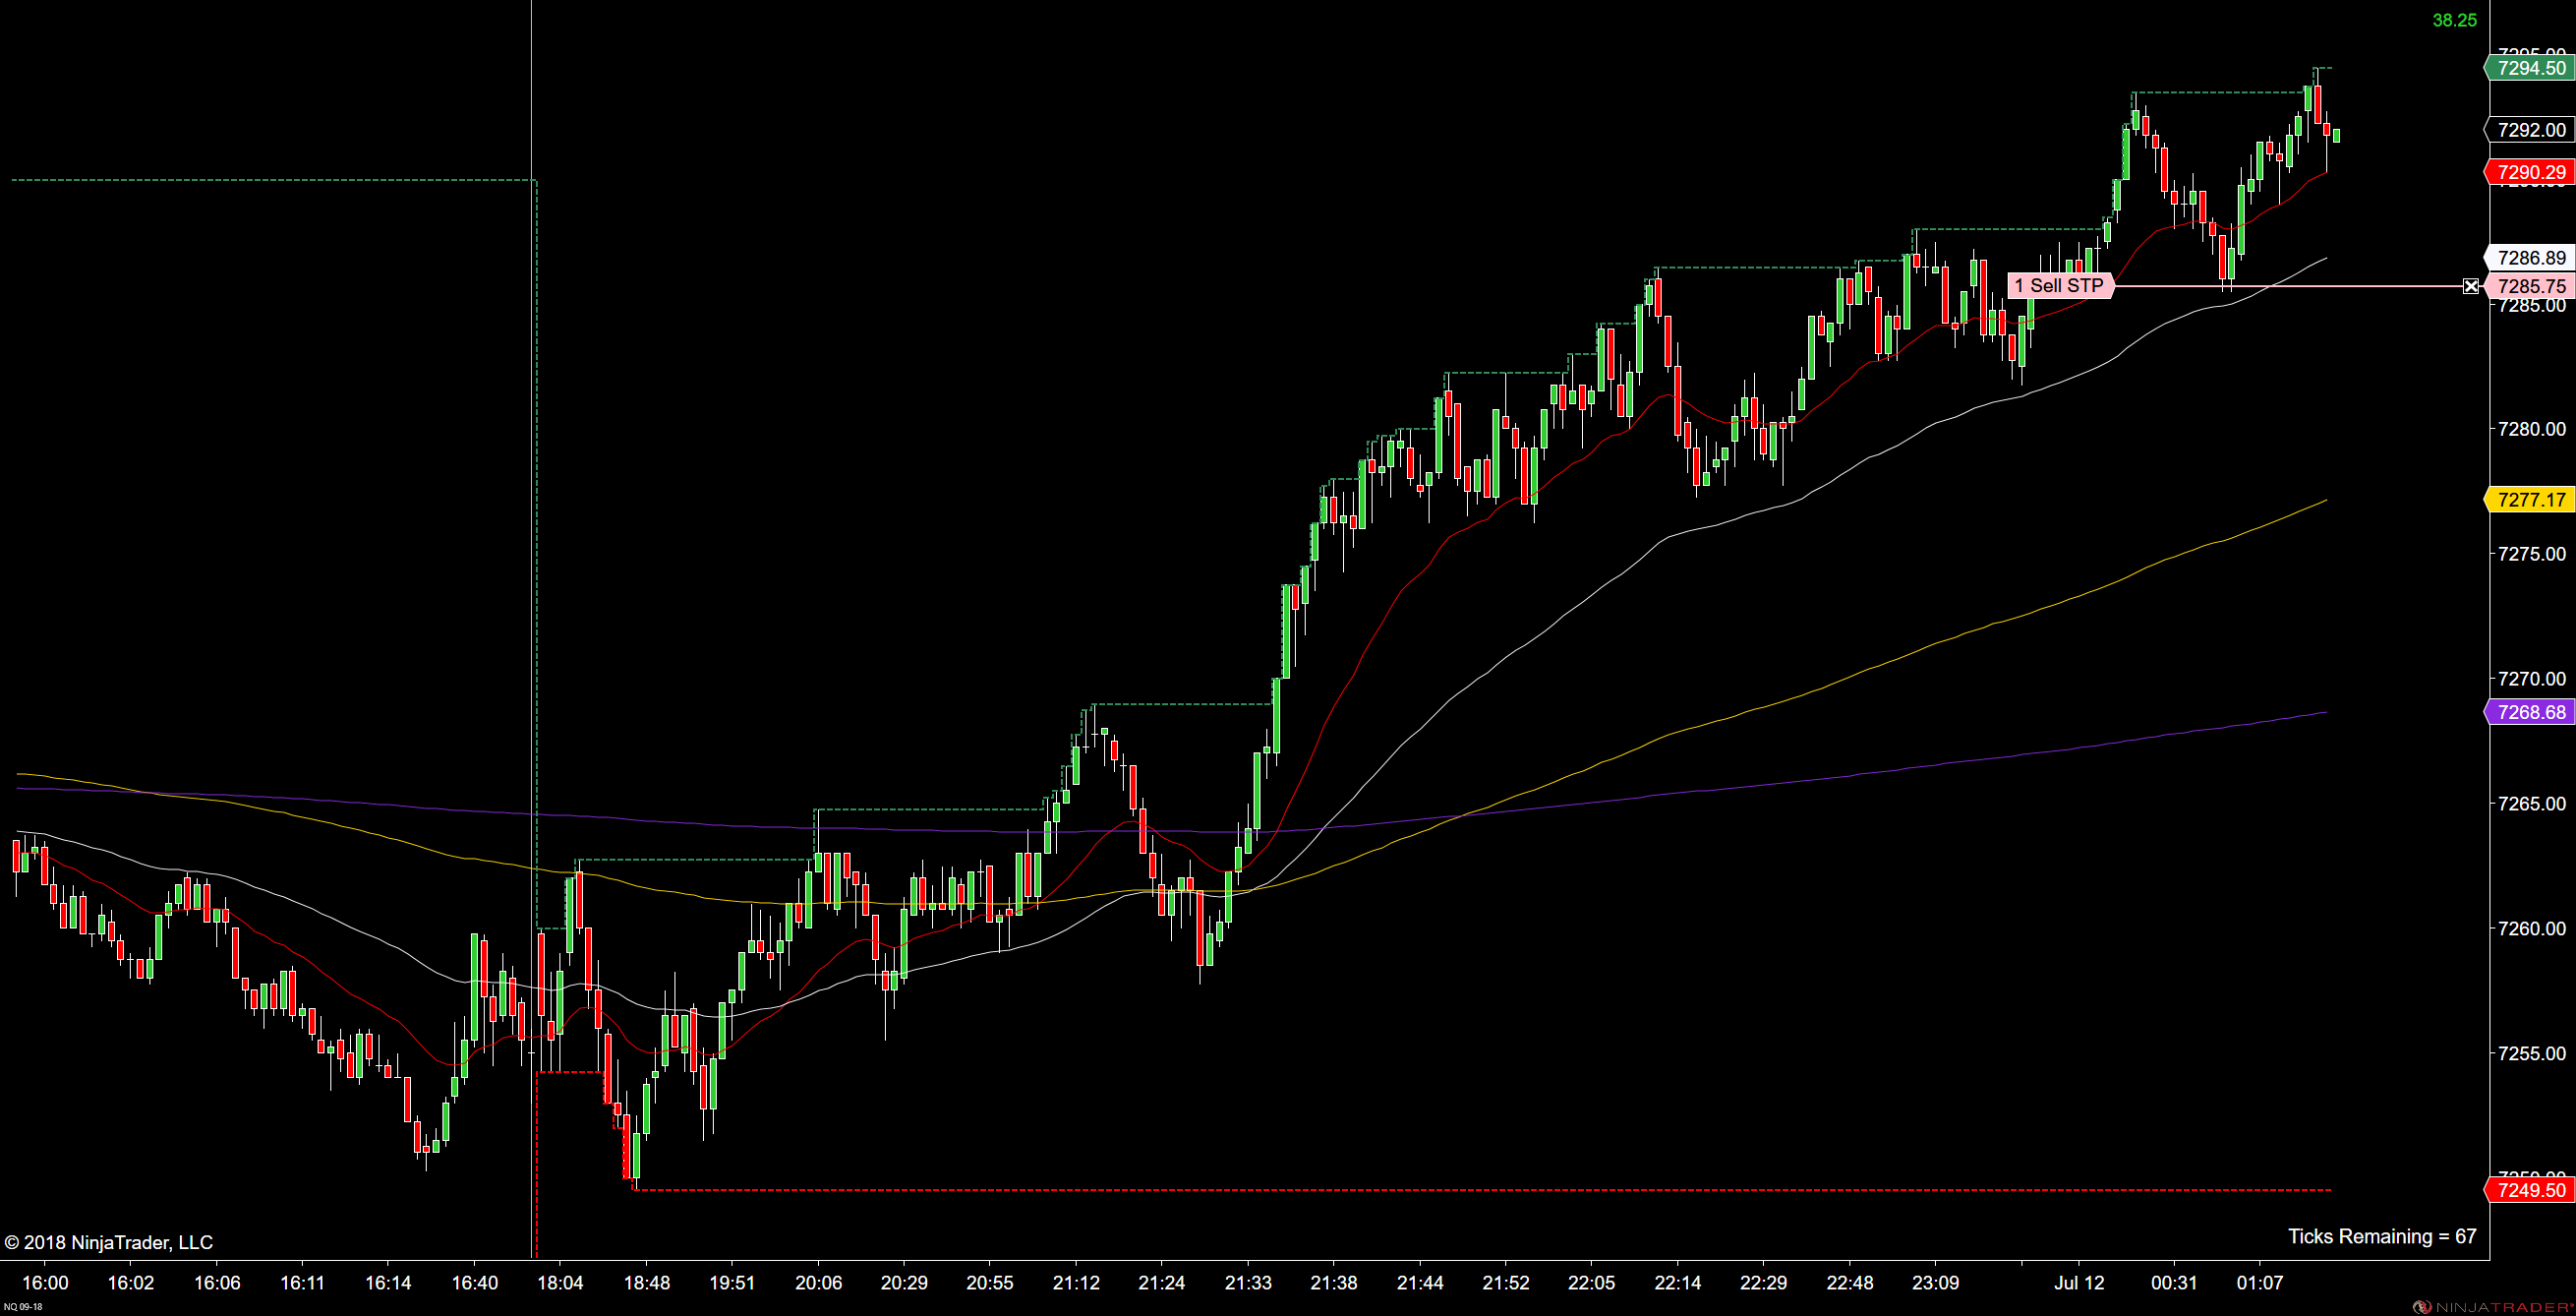Click the 16:02 time axis label
Screen dimensions: 2576x1316
tap(131, 1283)
